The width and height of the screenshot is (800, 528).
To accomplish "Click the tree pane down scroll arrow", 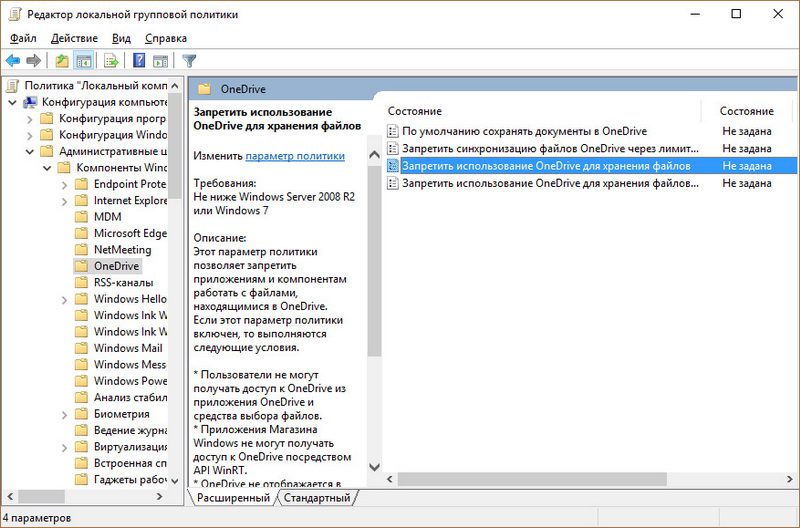I will [174, 481].
